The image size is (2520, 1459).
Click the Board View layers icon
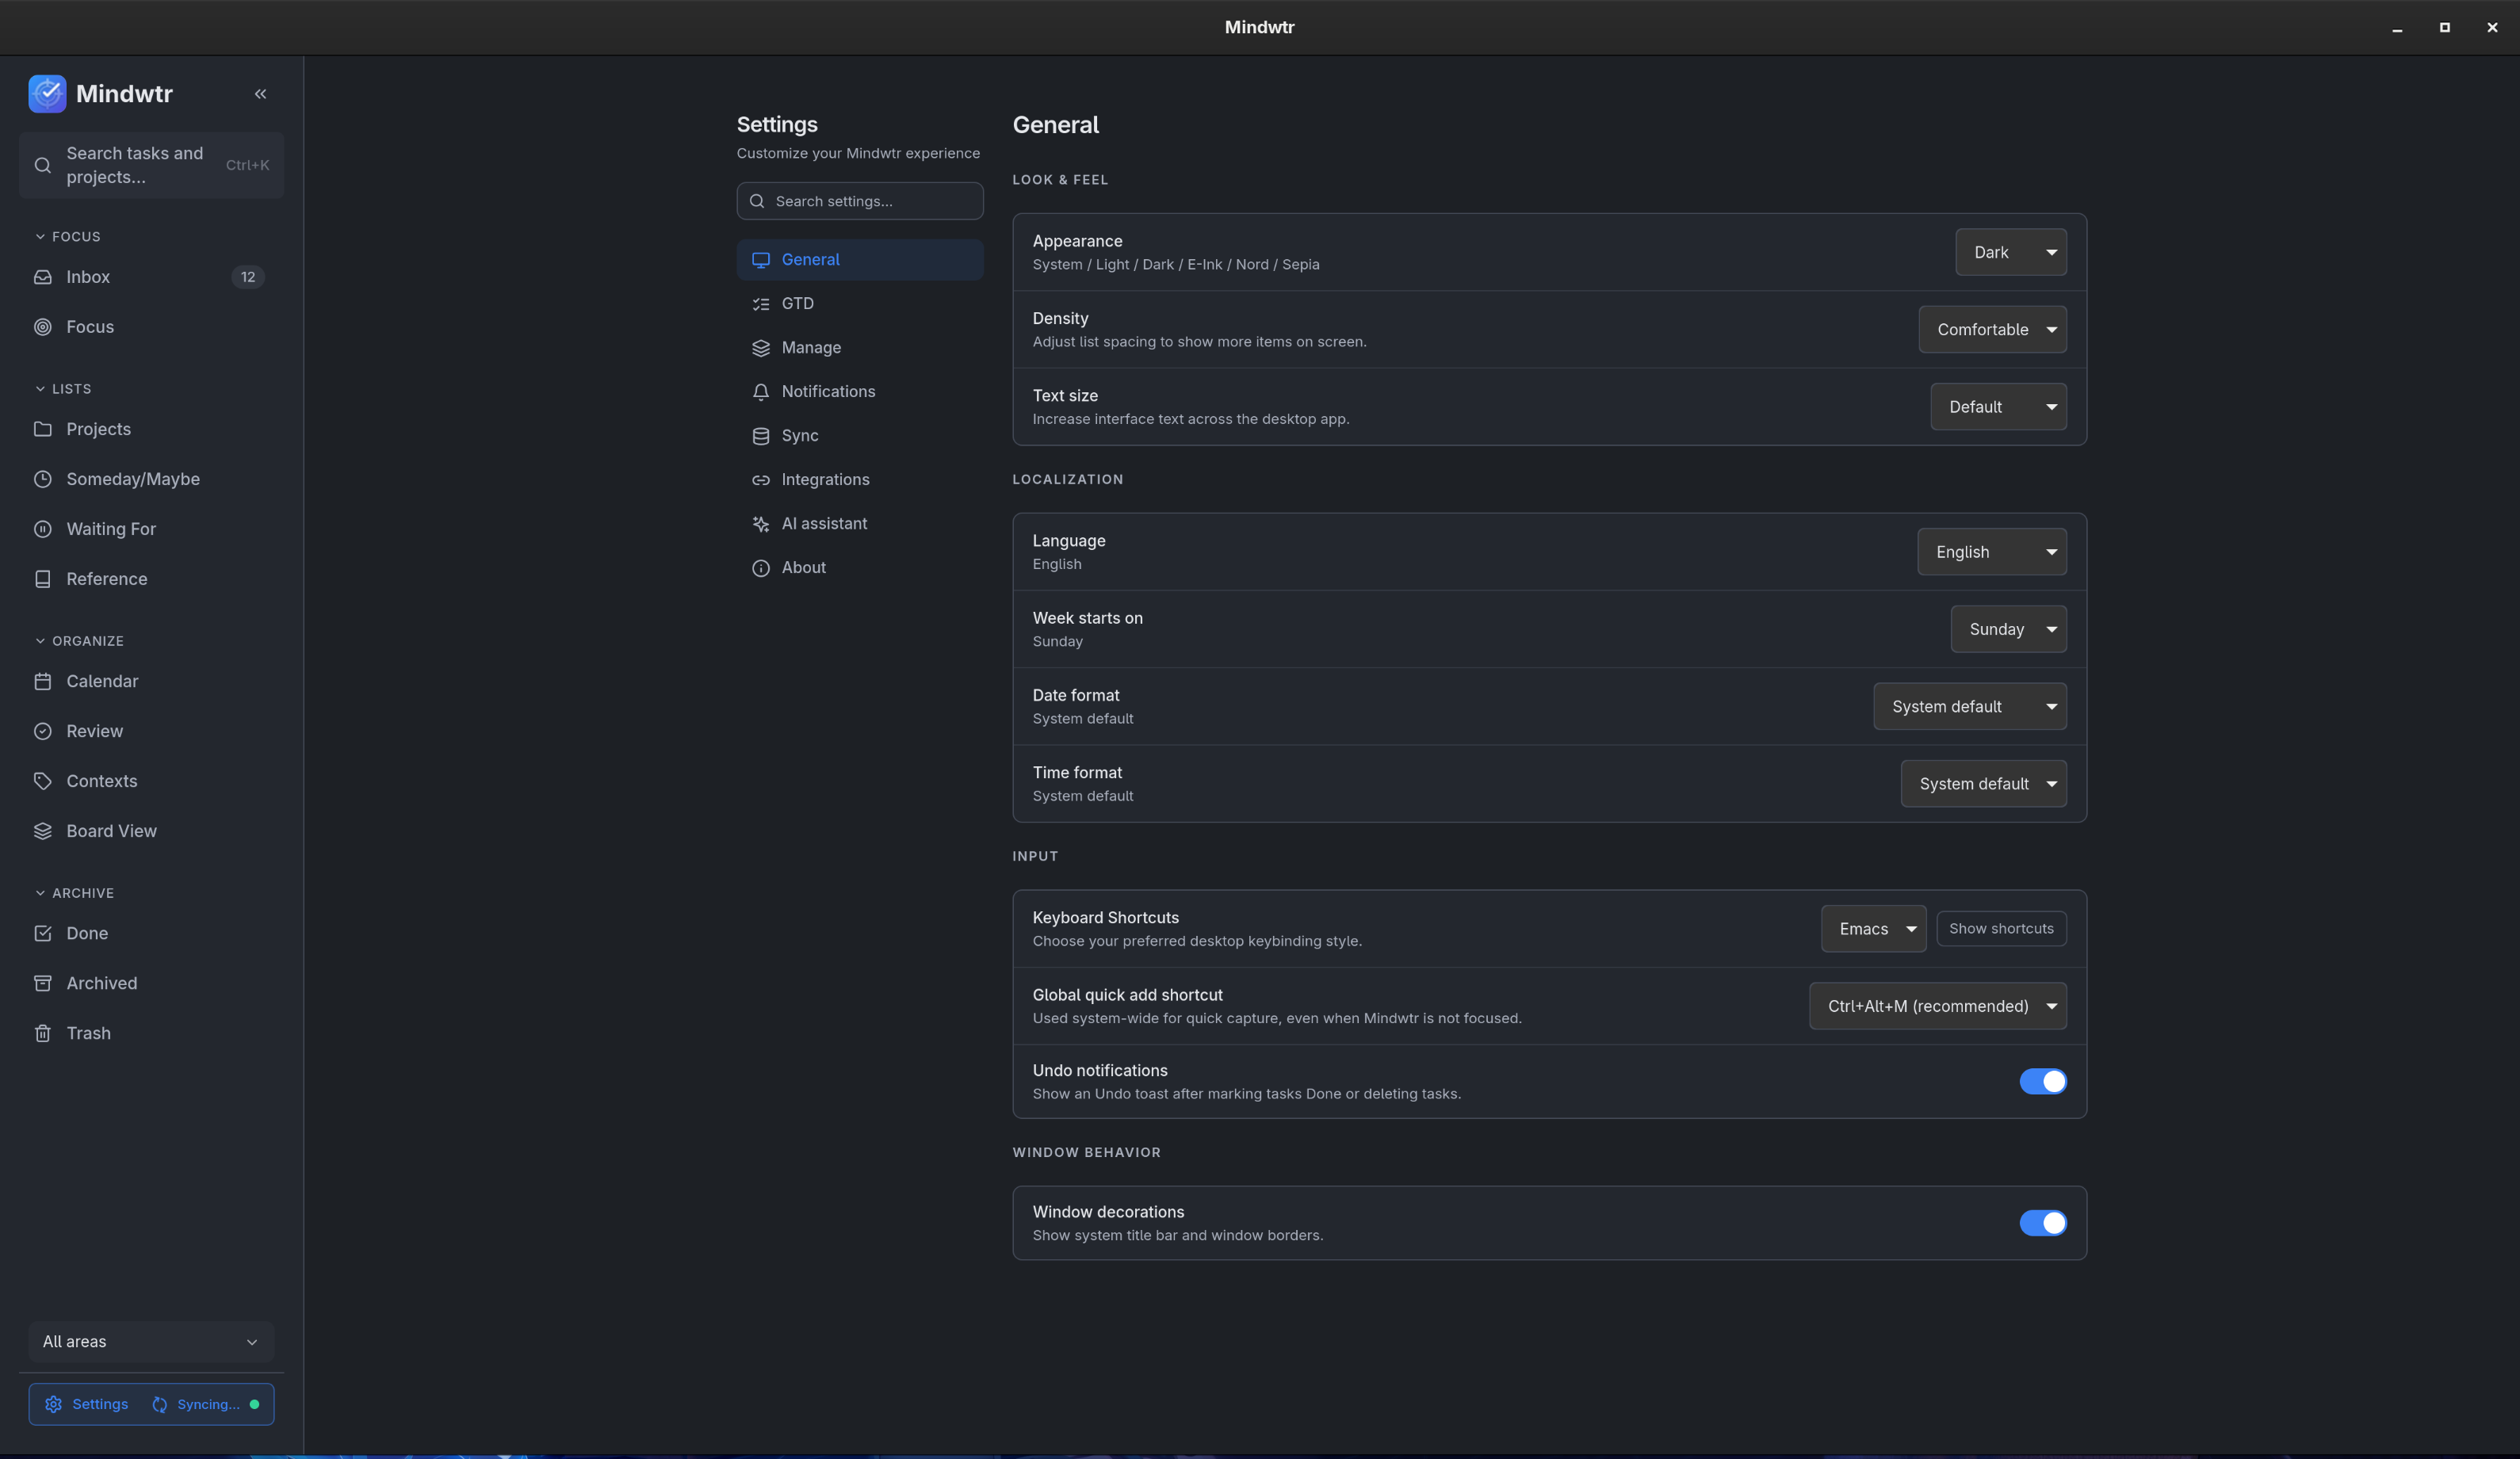(43, 831)
